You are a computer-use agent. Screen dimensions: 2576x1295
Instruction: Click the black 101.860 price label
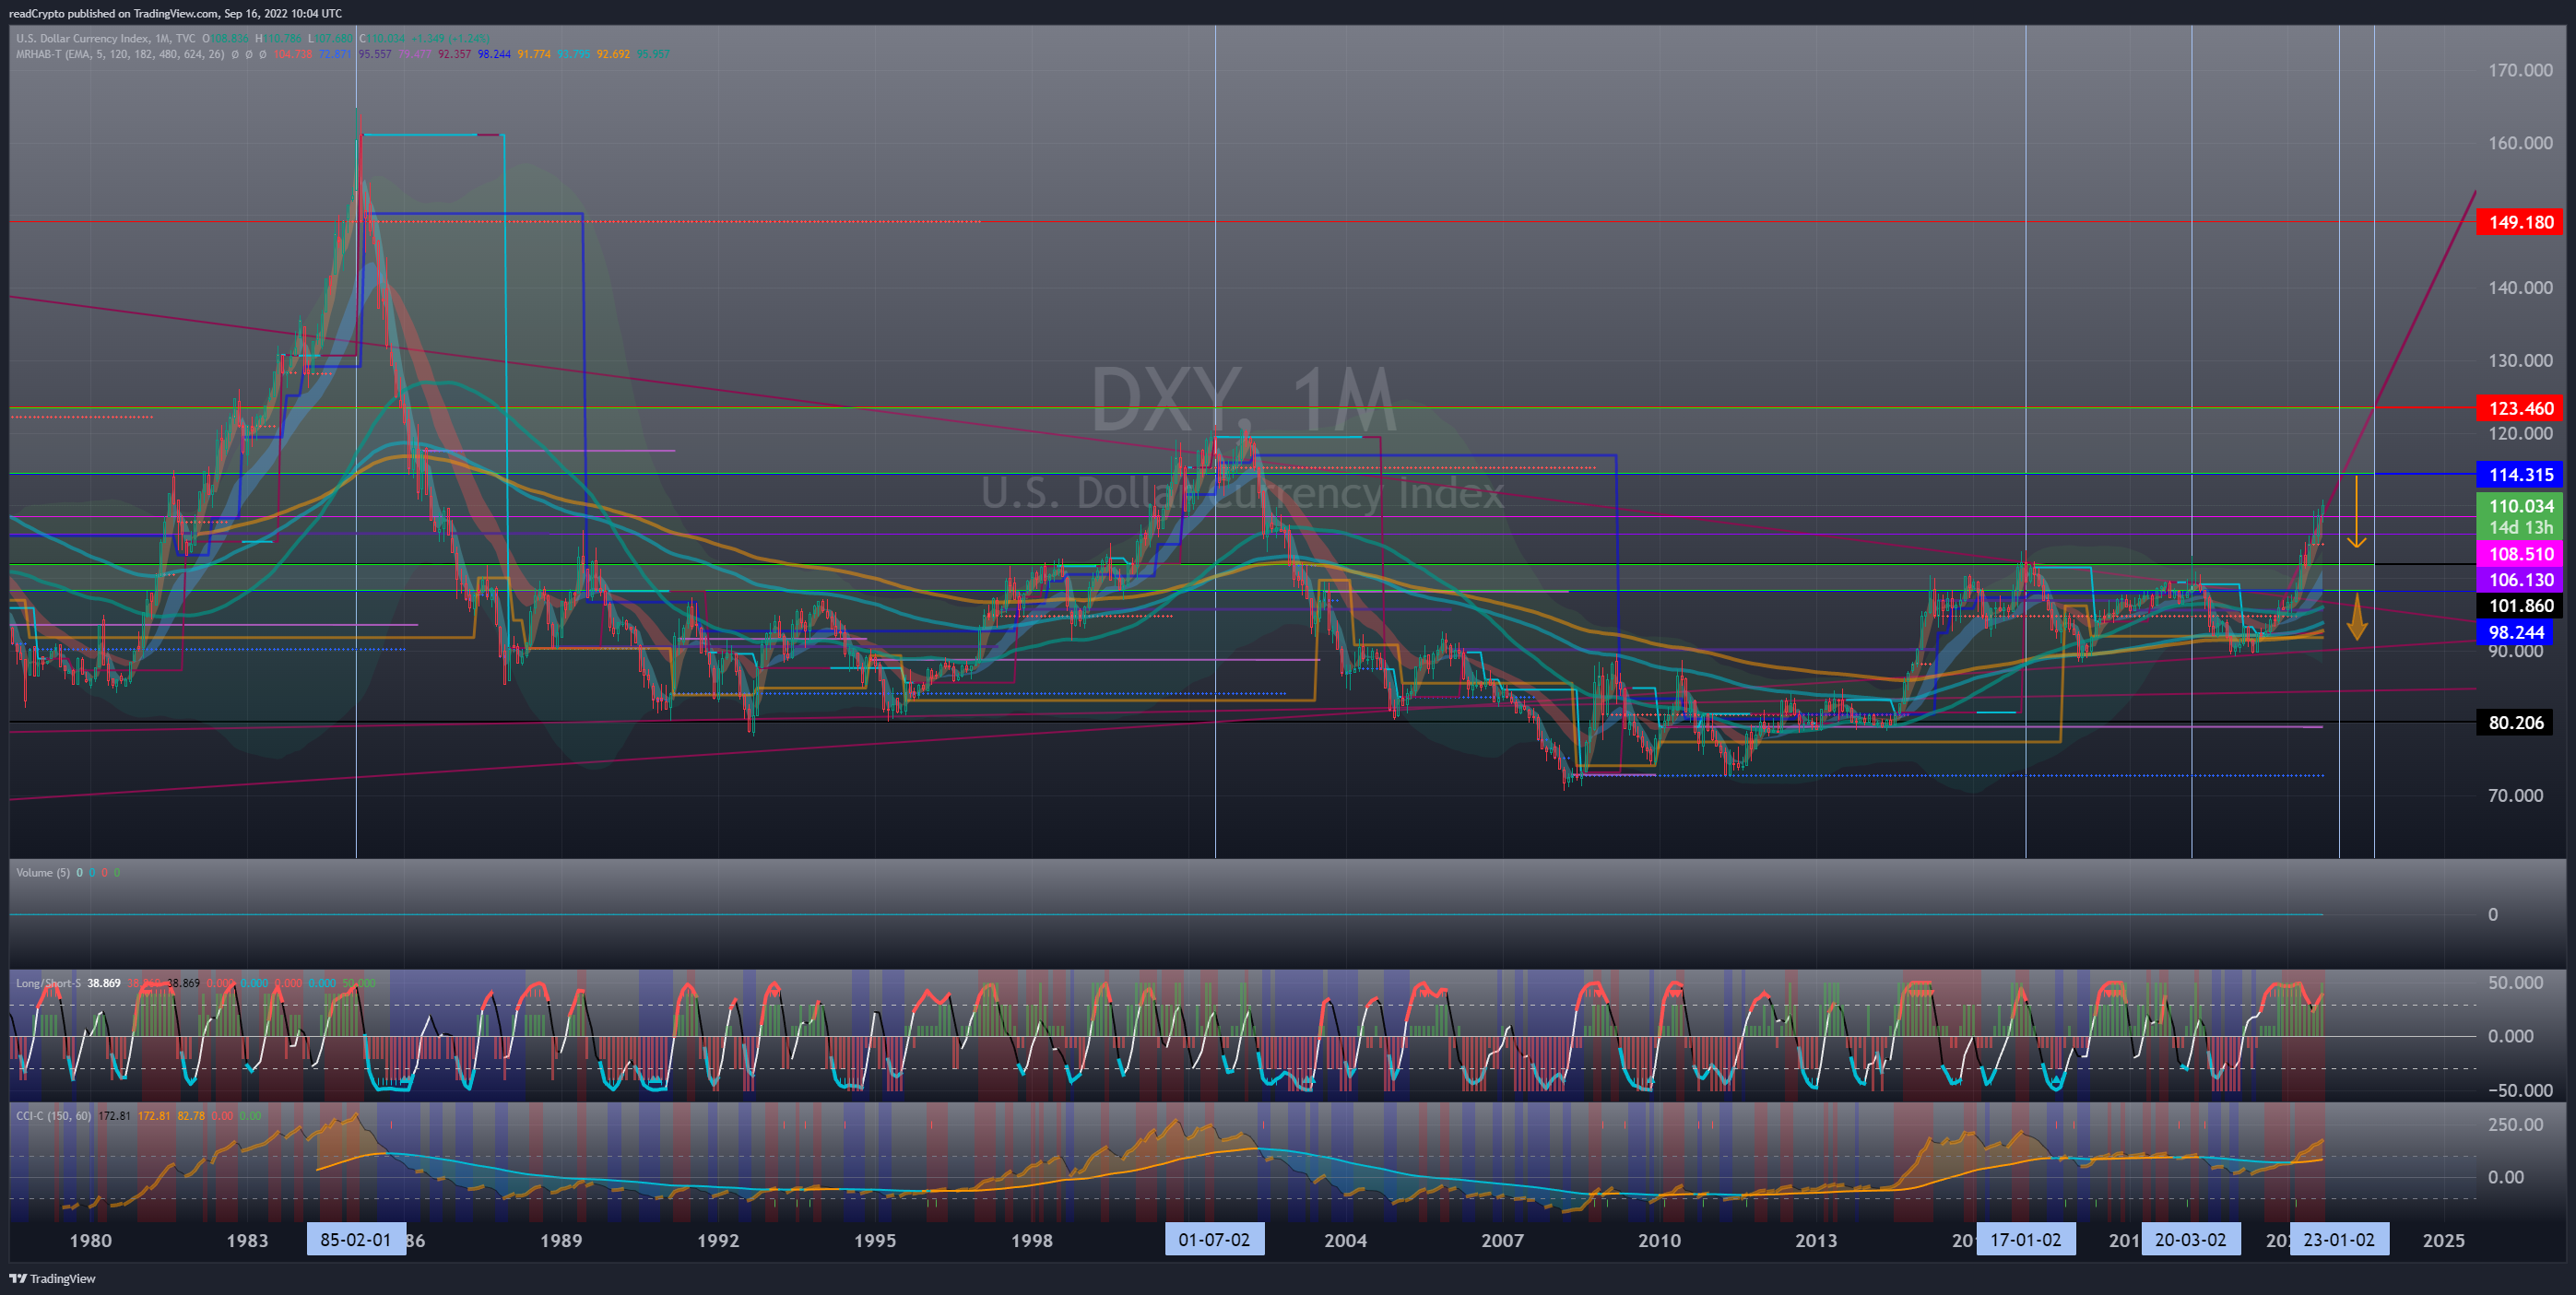[2519, 606]
